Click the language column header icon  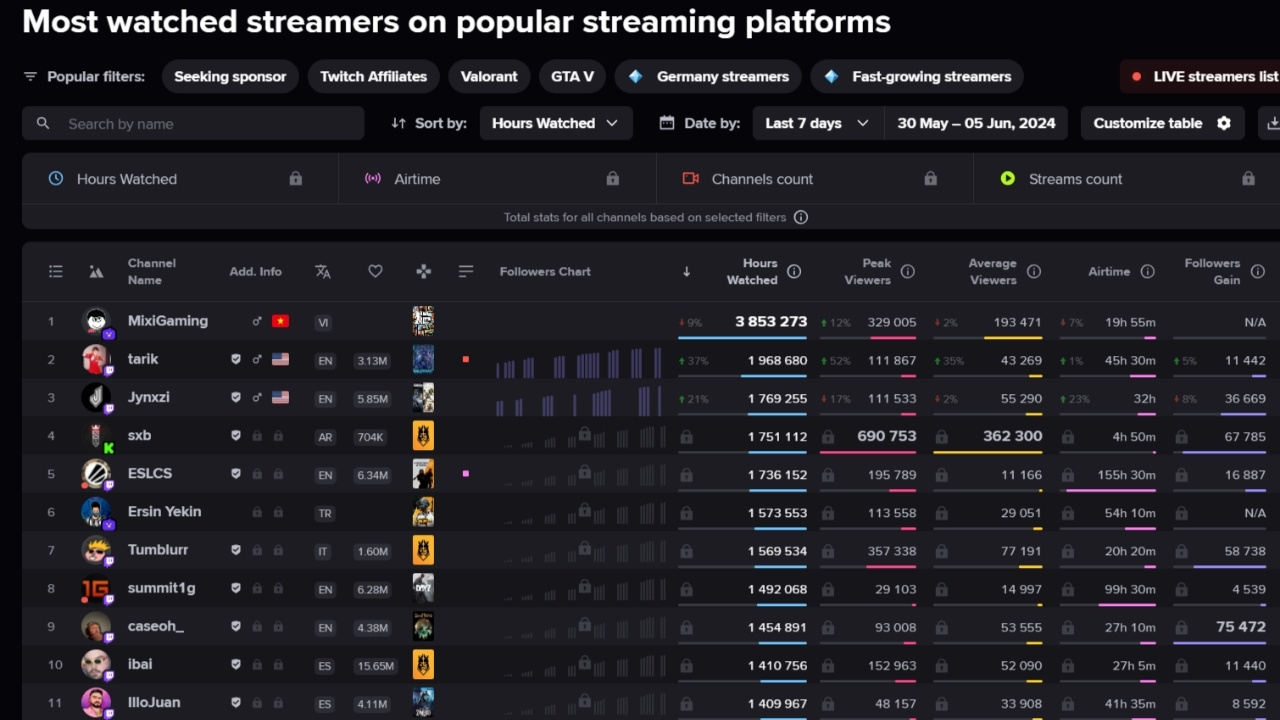pos(323,271)
